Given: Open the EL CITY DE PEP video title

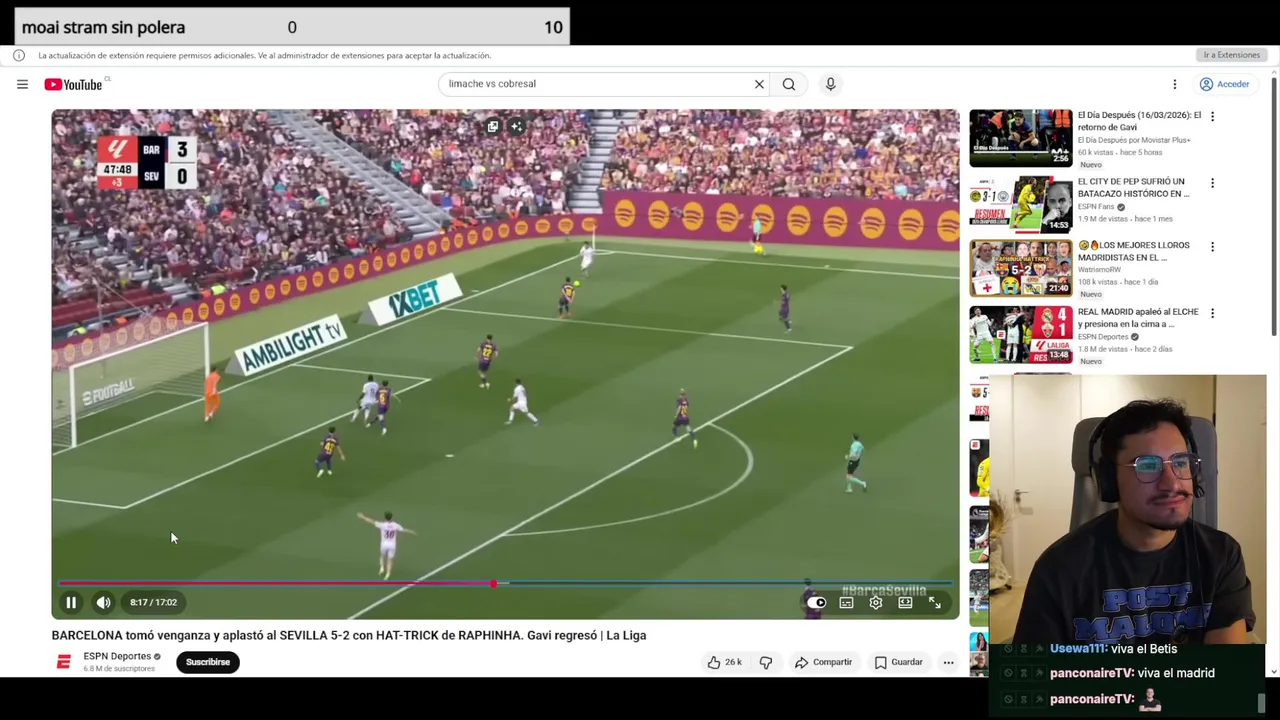Looking at the screenshot, I should coord(1134,188).
